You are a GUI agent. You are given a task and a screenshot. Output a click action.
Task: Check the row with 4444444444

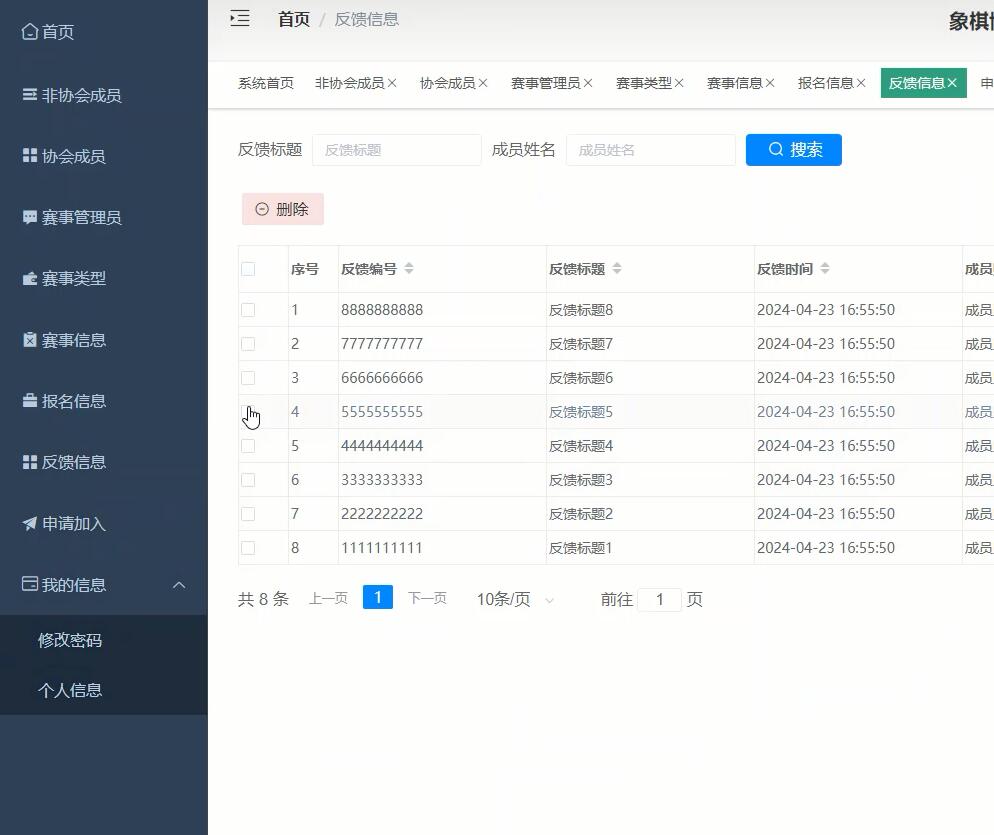(248, 446)
